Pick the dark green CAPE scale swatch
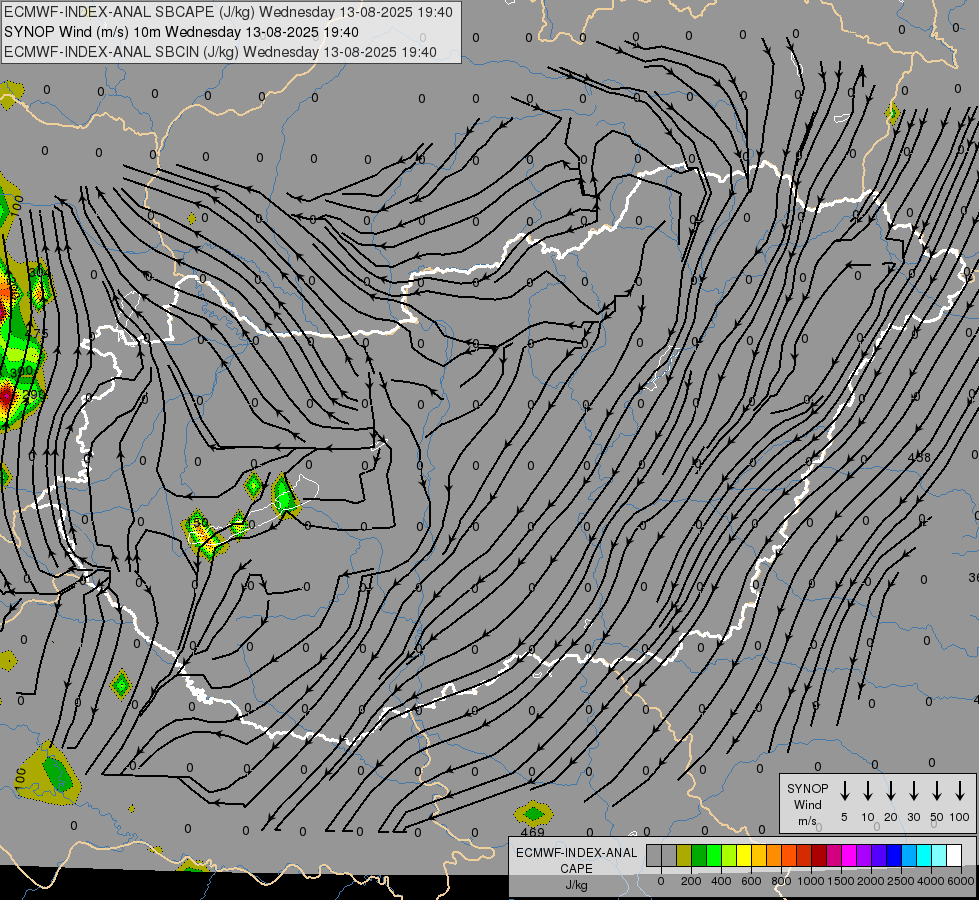The image size is (979, 900). [x=699, y=856]
